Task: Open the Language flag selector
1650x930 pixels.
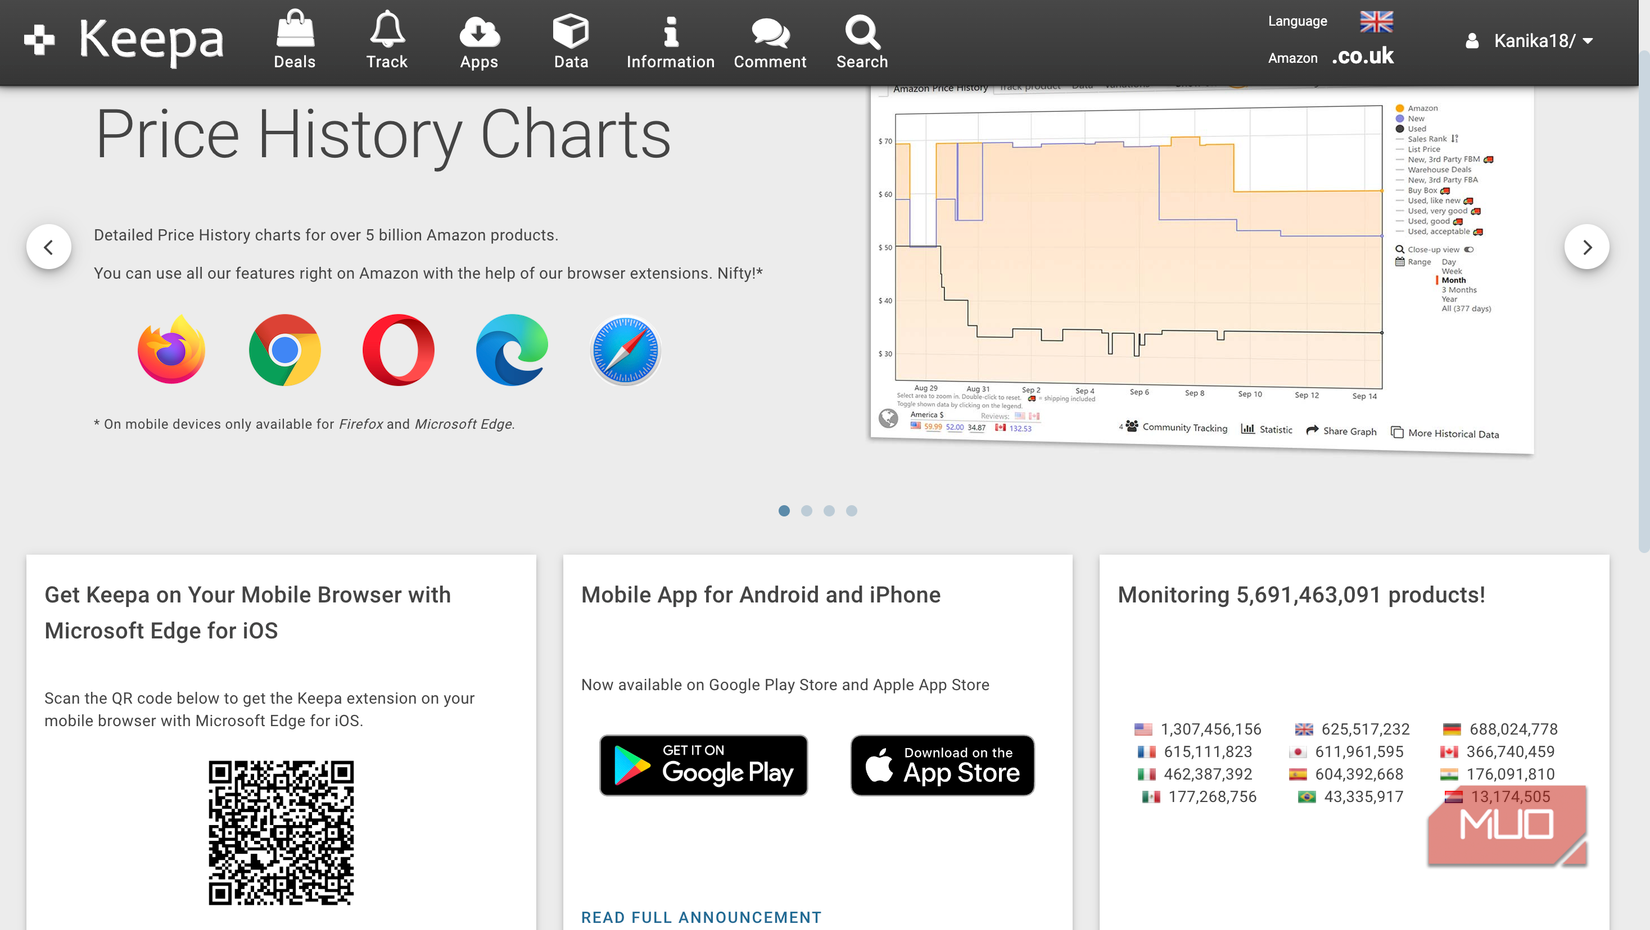Action: 1376,21
